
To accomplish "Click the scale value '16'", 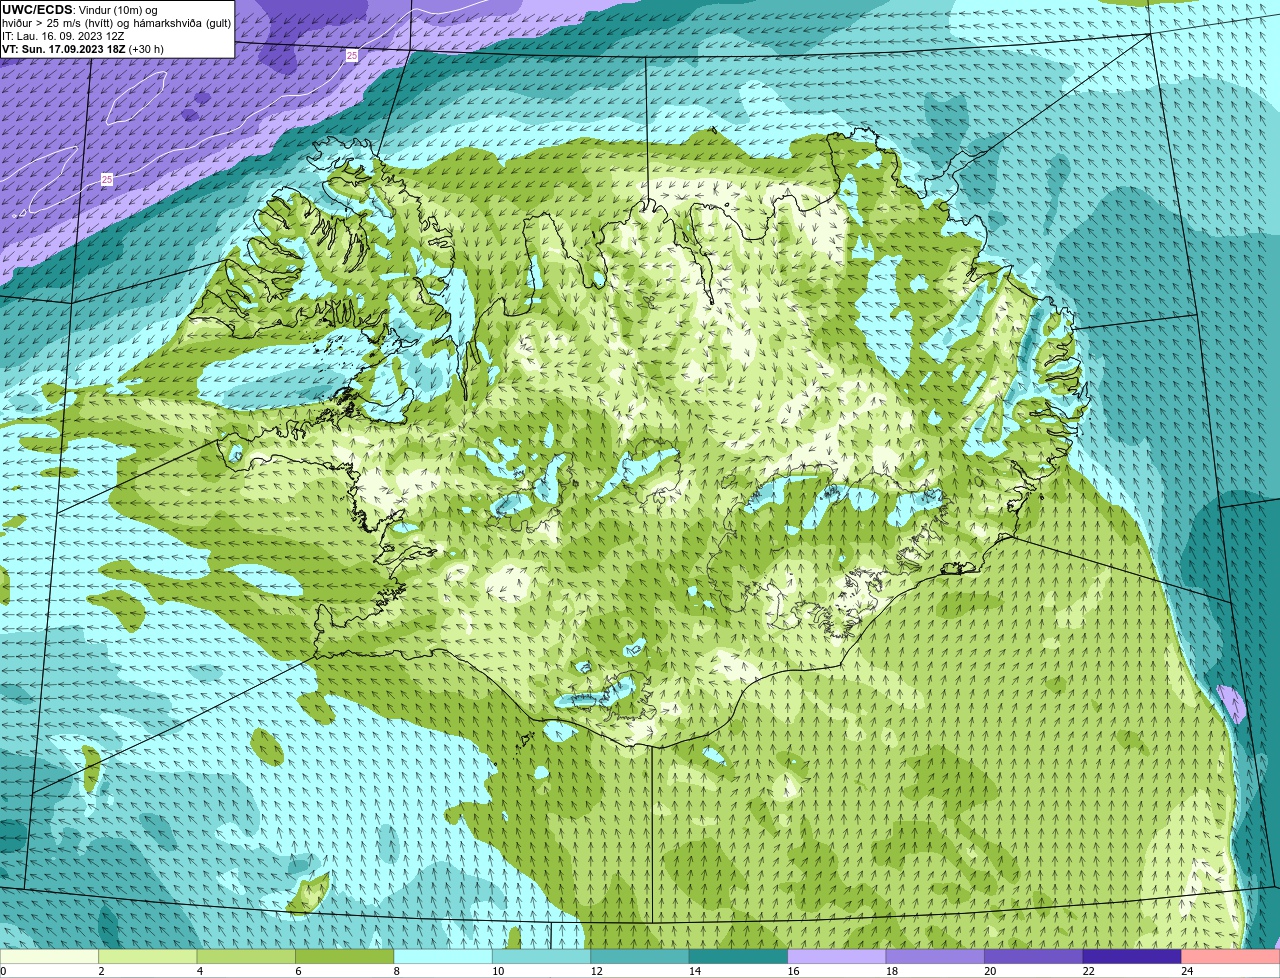I will (x=793, y=971).
